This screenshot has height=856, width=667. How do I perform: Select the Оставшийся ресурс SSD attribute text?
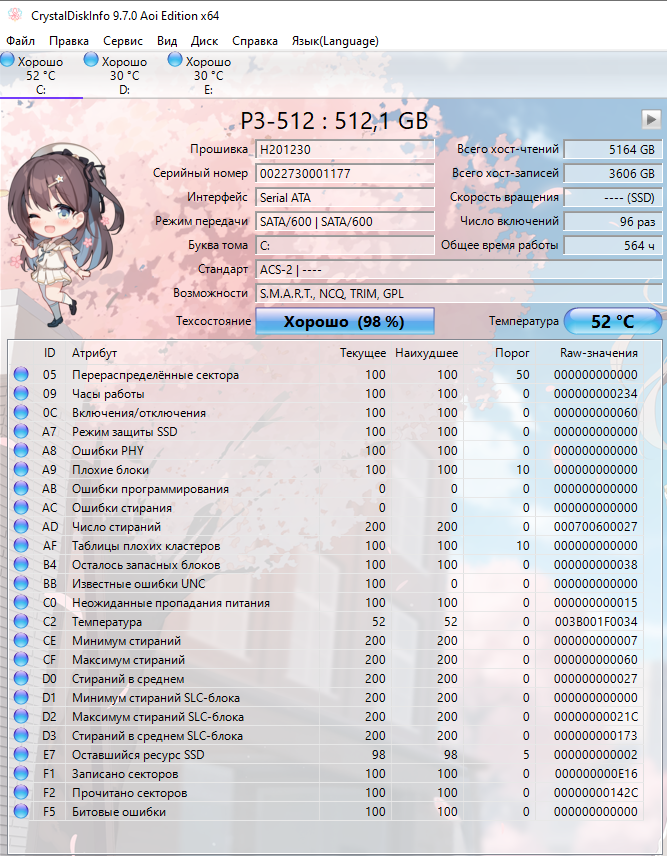pyautogui.click(x=138, y=754)
